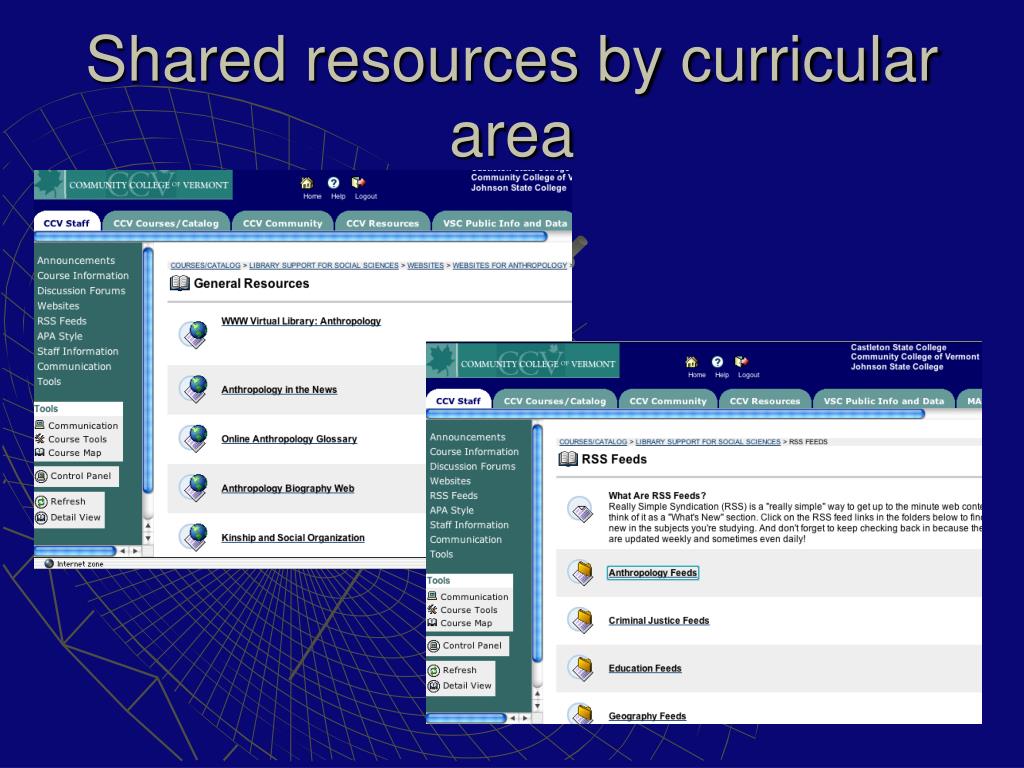Image resolution: width=1024 pixels, height=768 pixels.
Task: Click globe icon beside Online Anthropology Glossary
Action: pyautogui.click(x=194, y=438)
